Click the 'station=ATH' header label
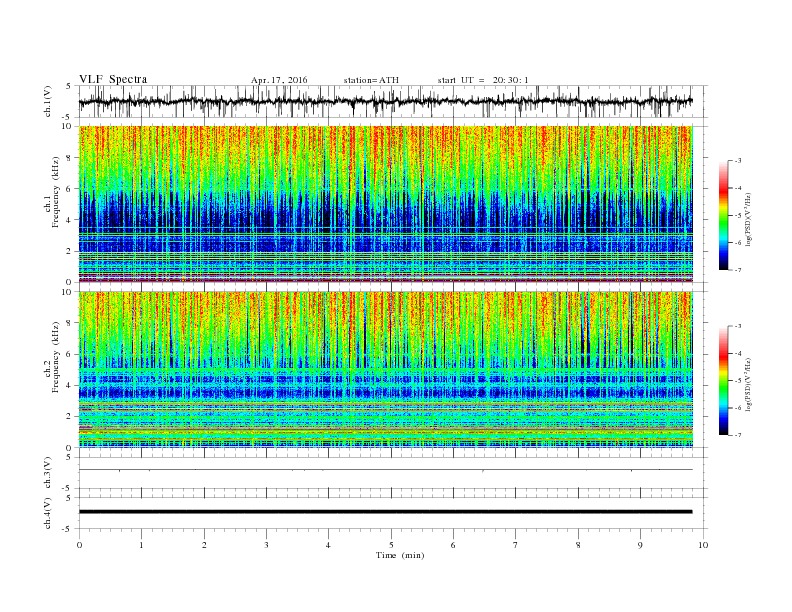This screenshot has height=612, width=792. coord(371,80)
